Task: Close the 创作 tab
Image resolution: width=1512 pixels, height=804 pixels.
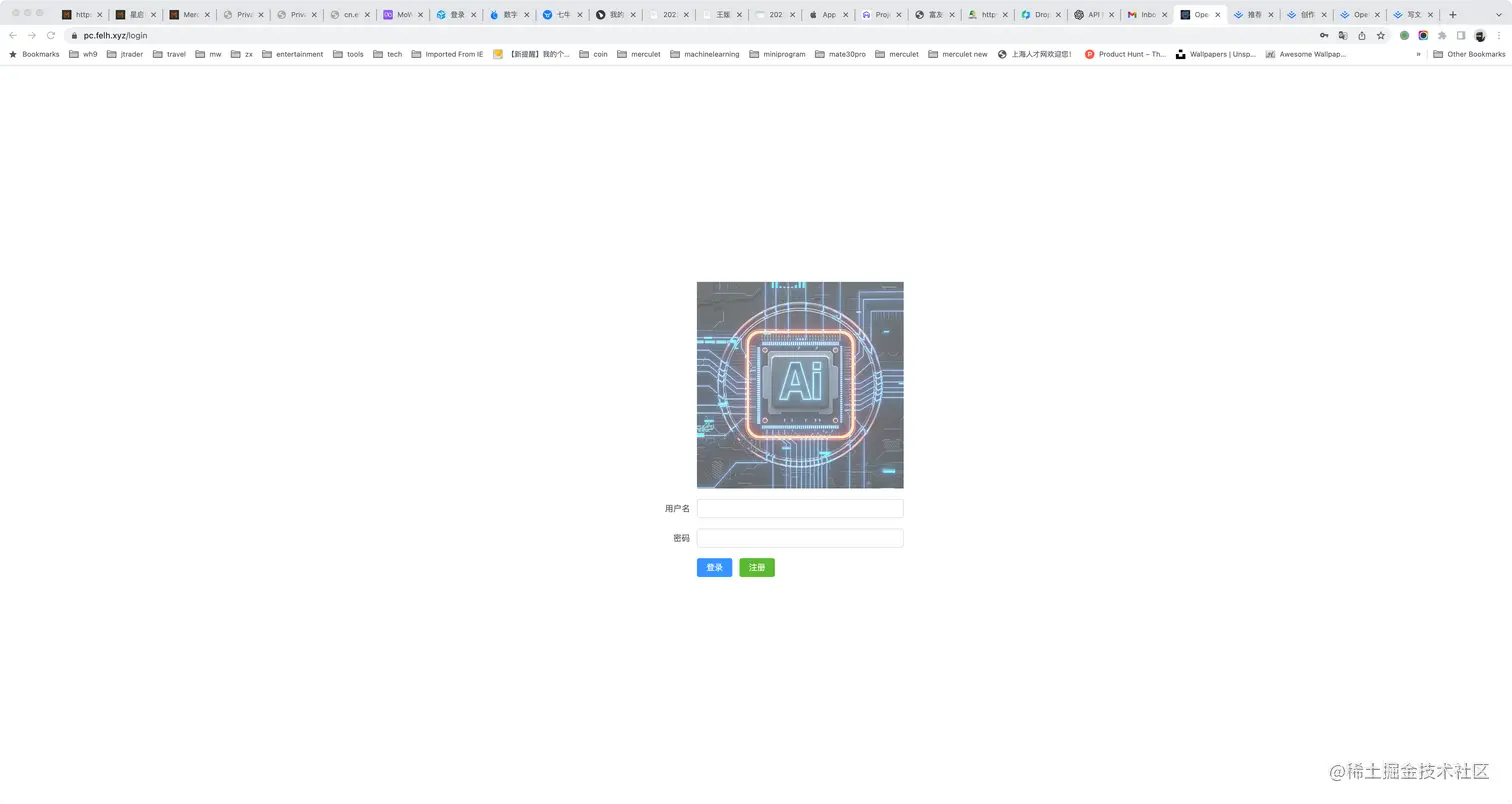Action: pos(1324,15)
